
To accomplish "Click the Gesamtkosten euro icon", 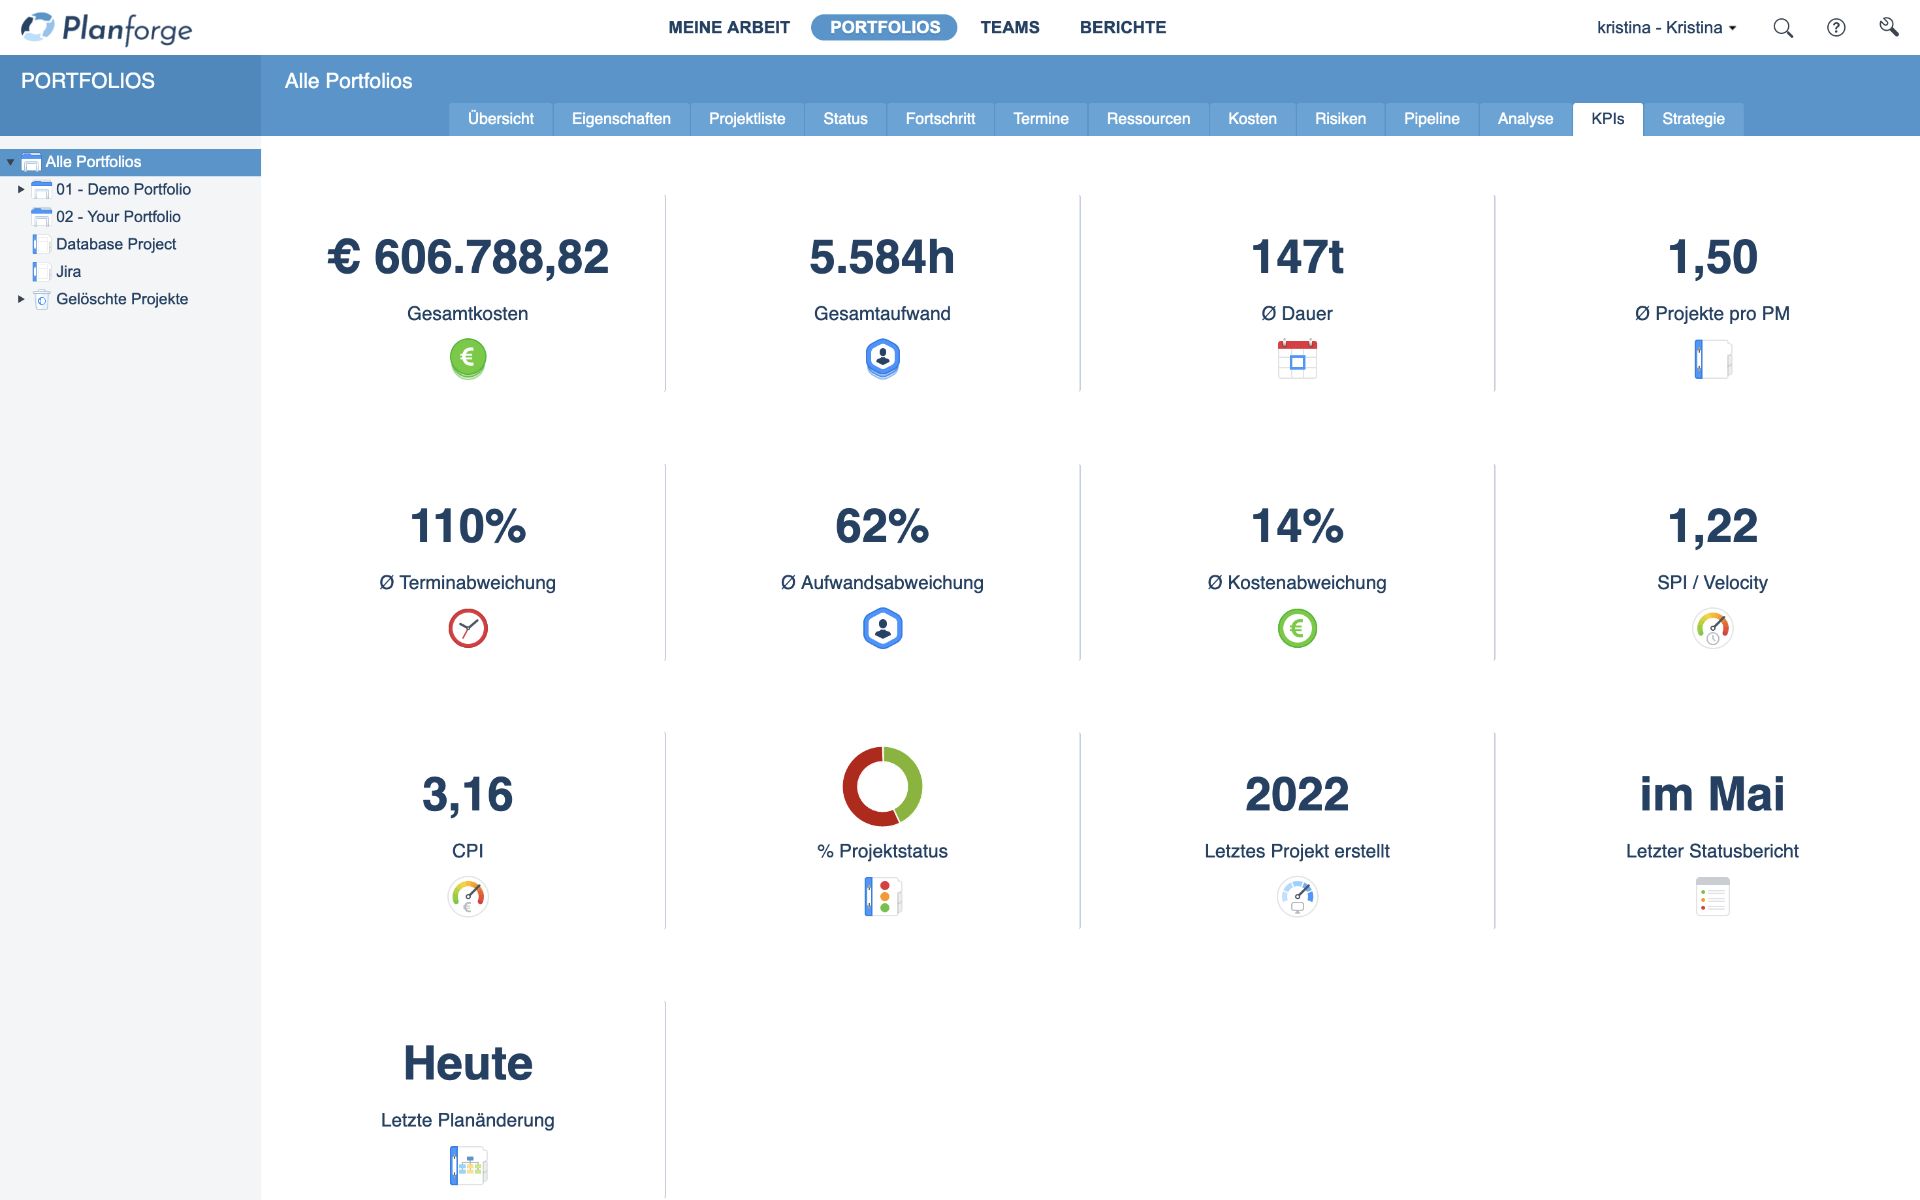I will pos(467,357).
